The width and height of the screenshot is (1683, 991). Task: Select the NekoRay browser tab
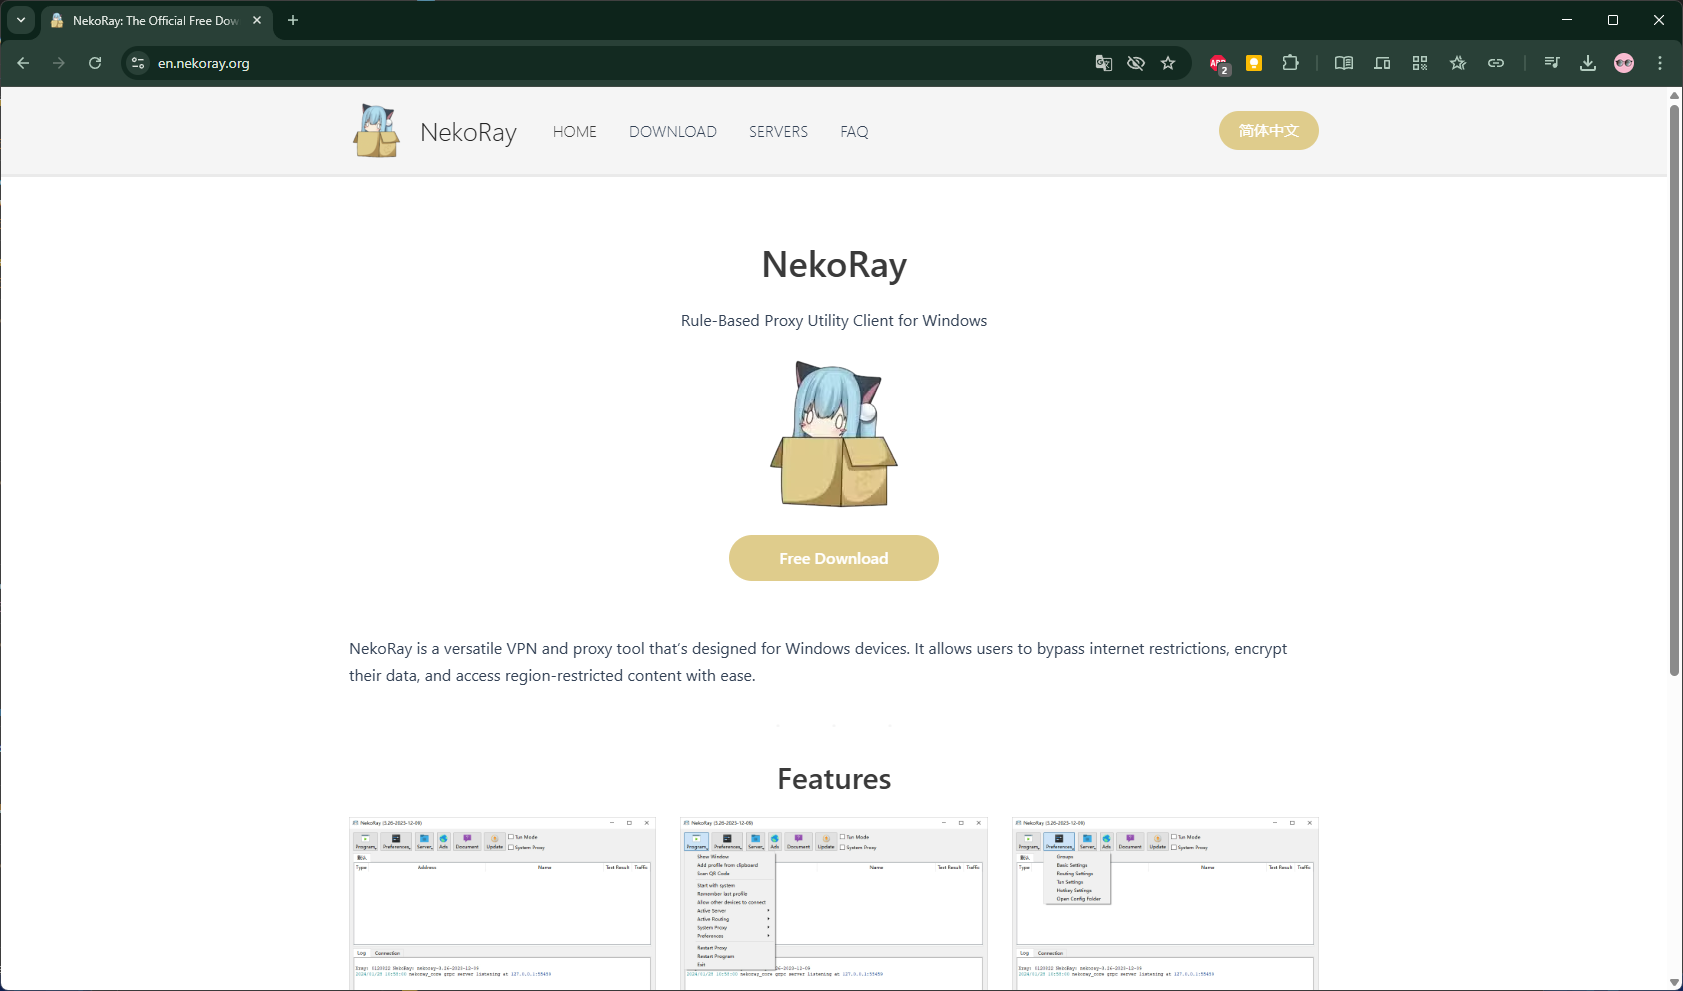click(157, 20)
